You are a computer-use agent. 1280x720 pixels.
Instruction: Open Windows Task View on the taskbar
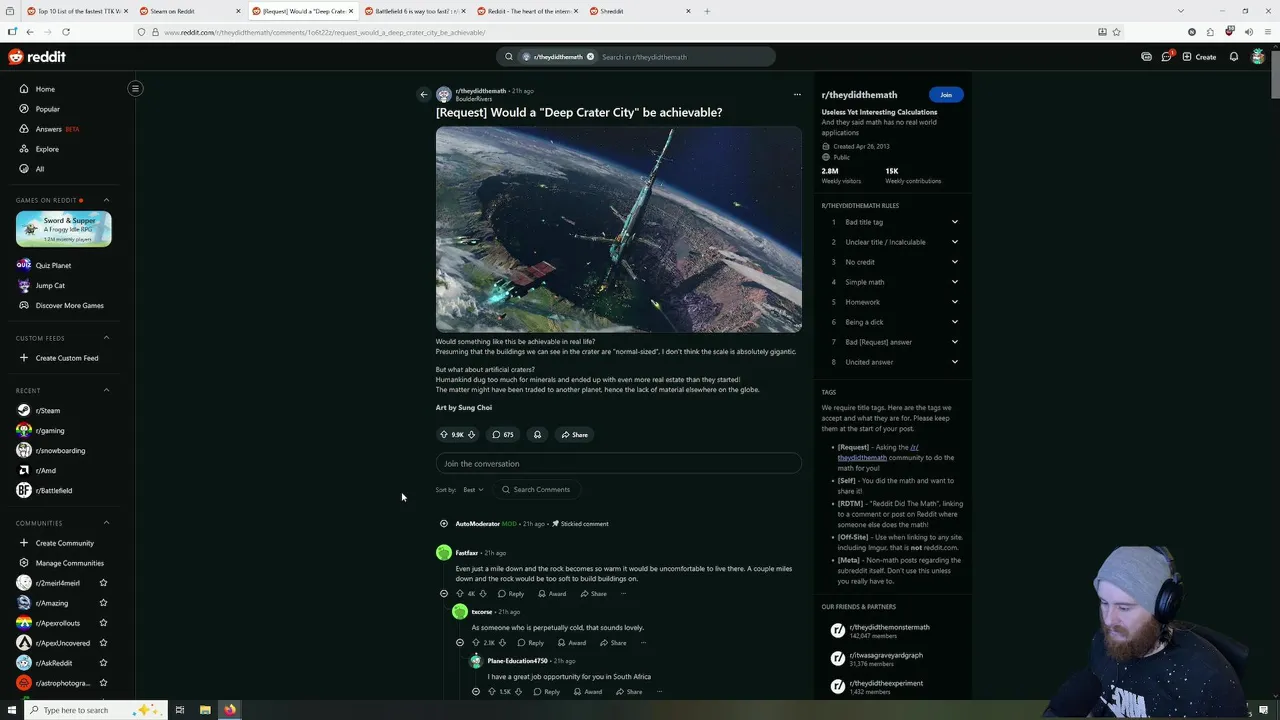(x=180, y=710)
